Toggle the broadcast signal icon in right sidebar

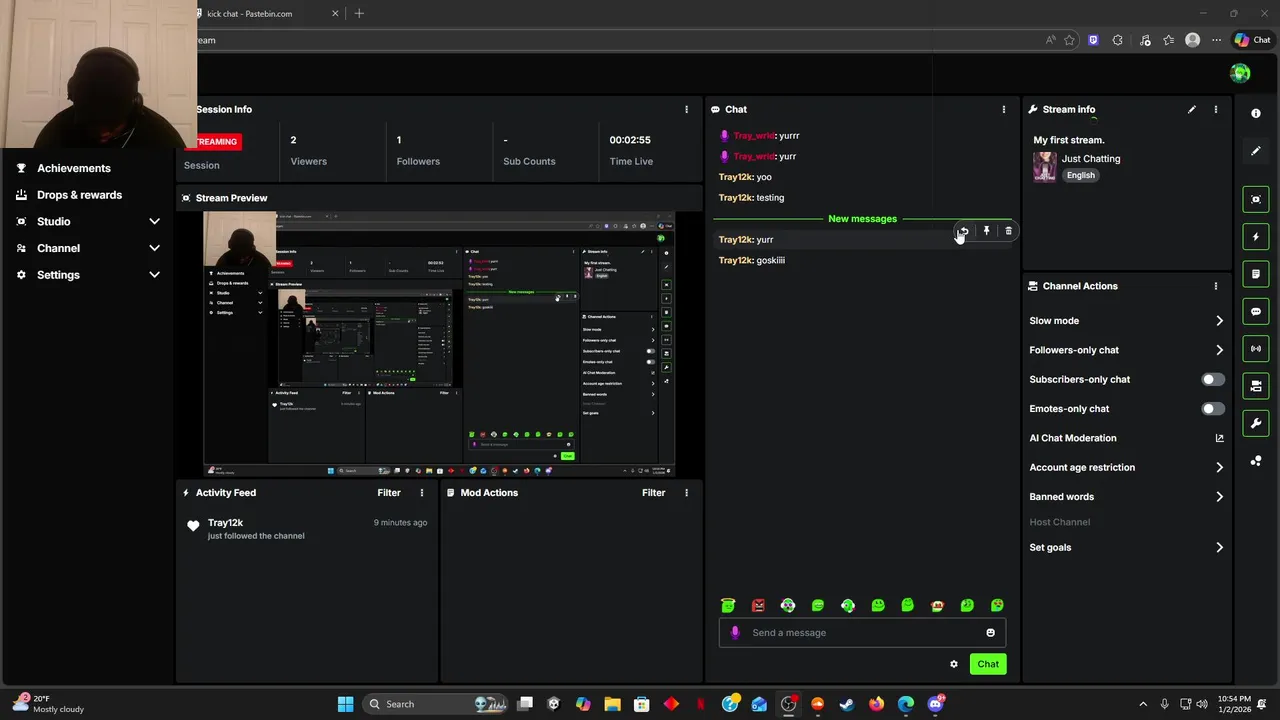[1256, 349]
